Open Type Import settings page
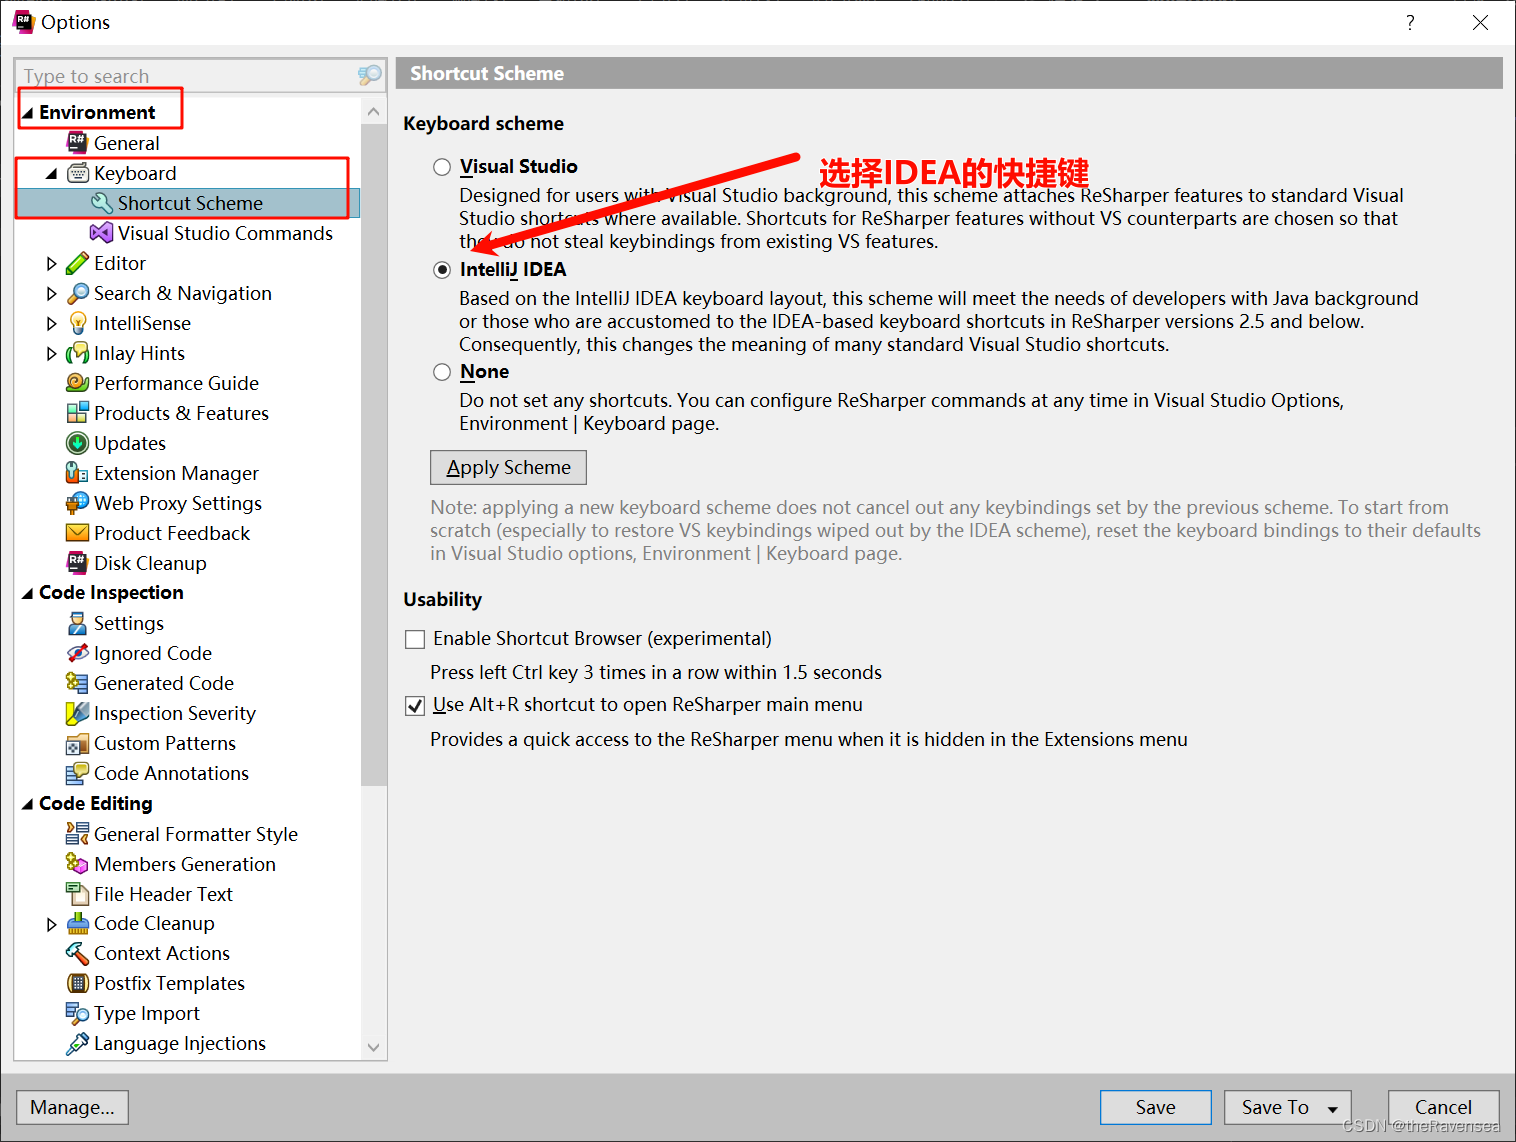 147,1013
